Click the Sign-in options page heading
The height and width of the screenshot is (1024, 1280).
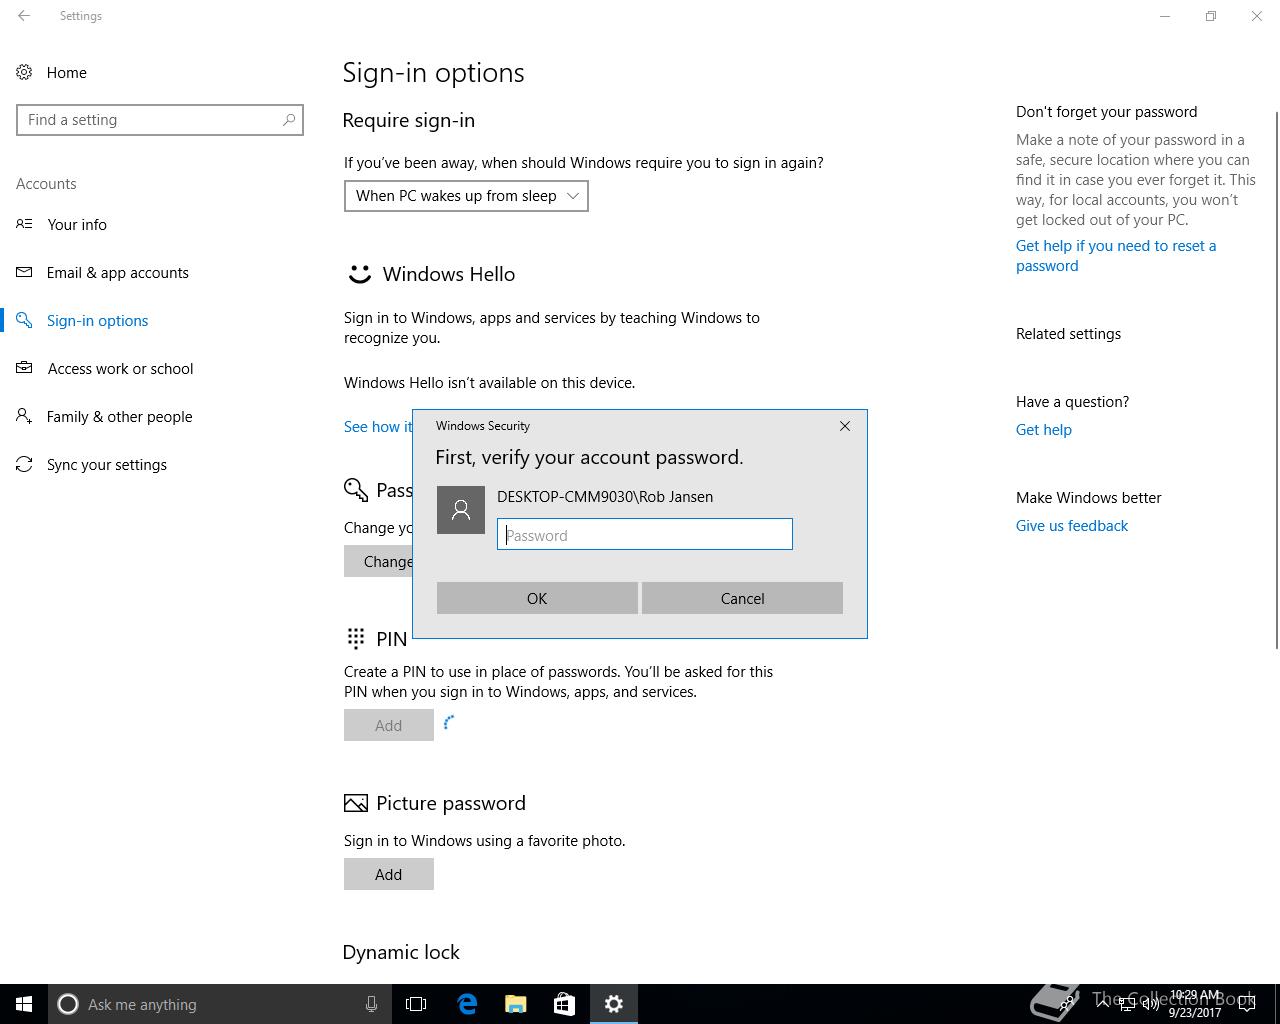pos(433,73)
